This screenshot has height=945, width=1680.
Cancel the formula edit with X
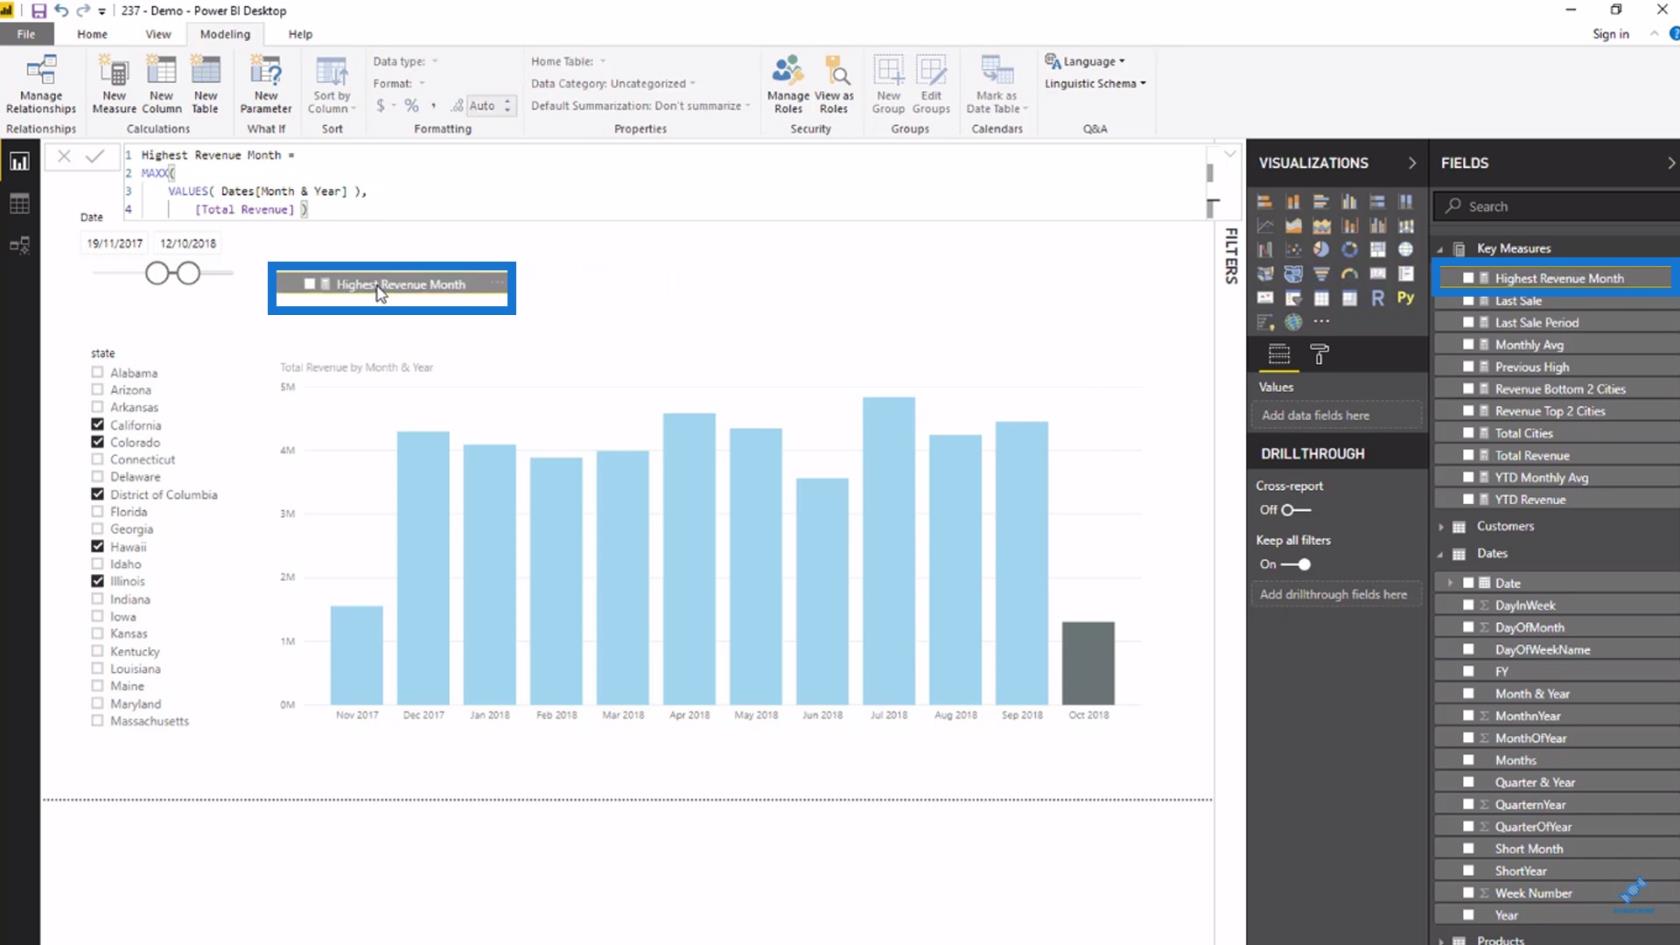click(64, 156)
